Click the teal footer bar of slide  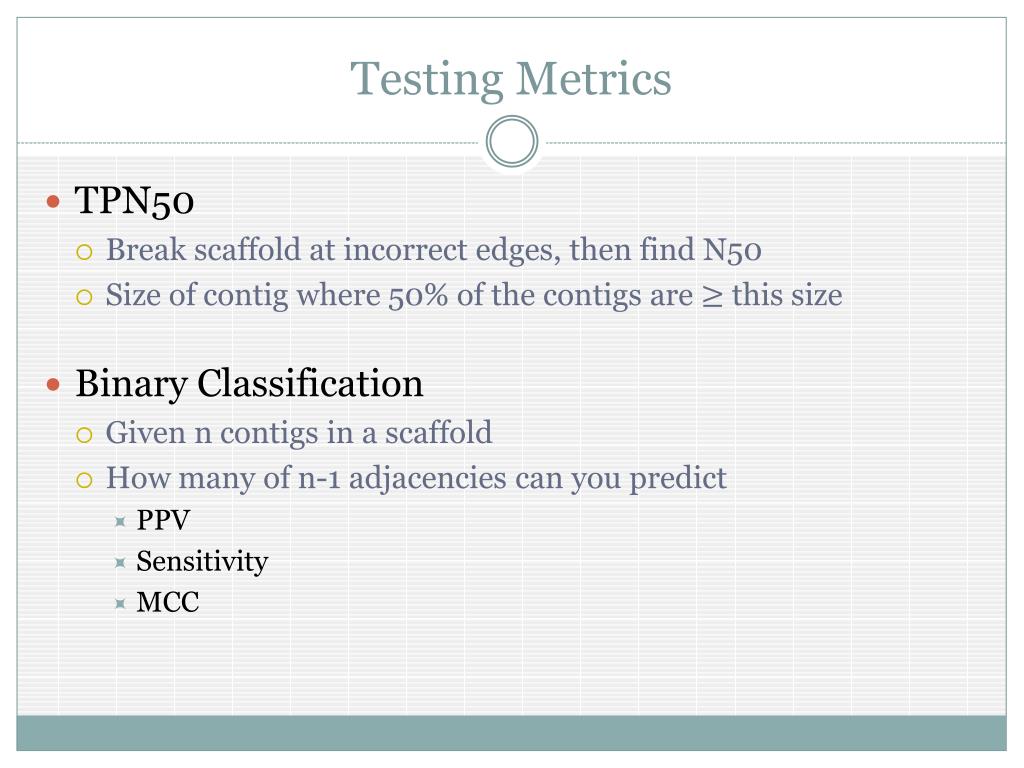point(511,733)
